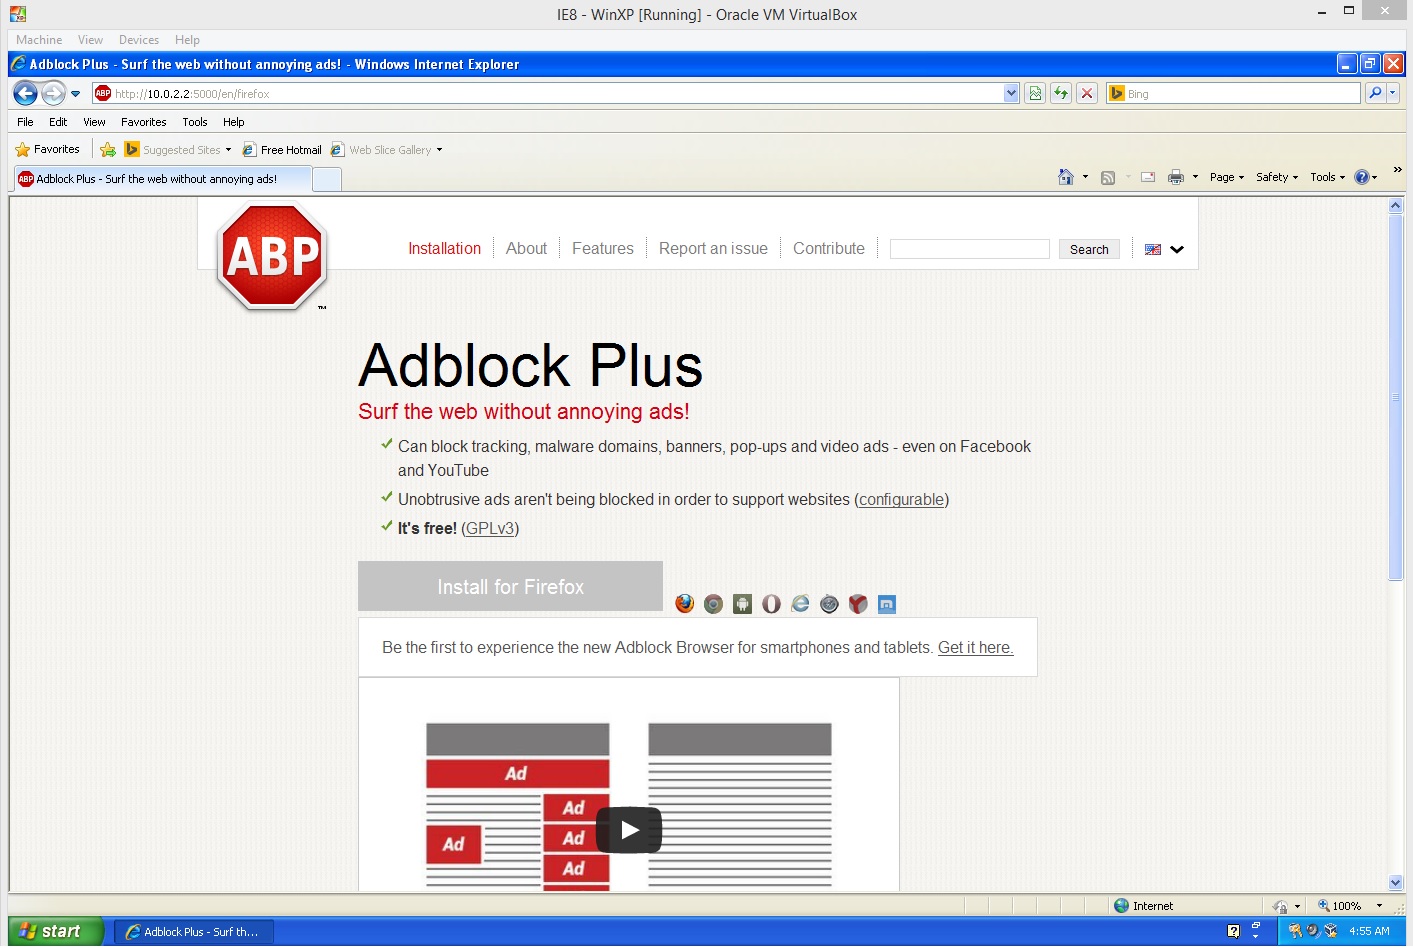Click the Help question-mark icon
Screen dimensions: 1413x948
[x=1361, y=177]
